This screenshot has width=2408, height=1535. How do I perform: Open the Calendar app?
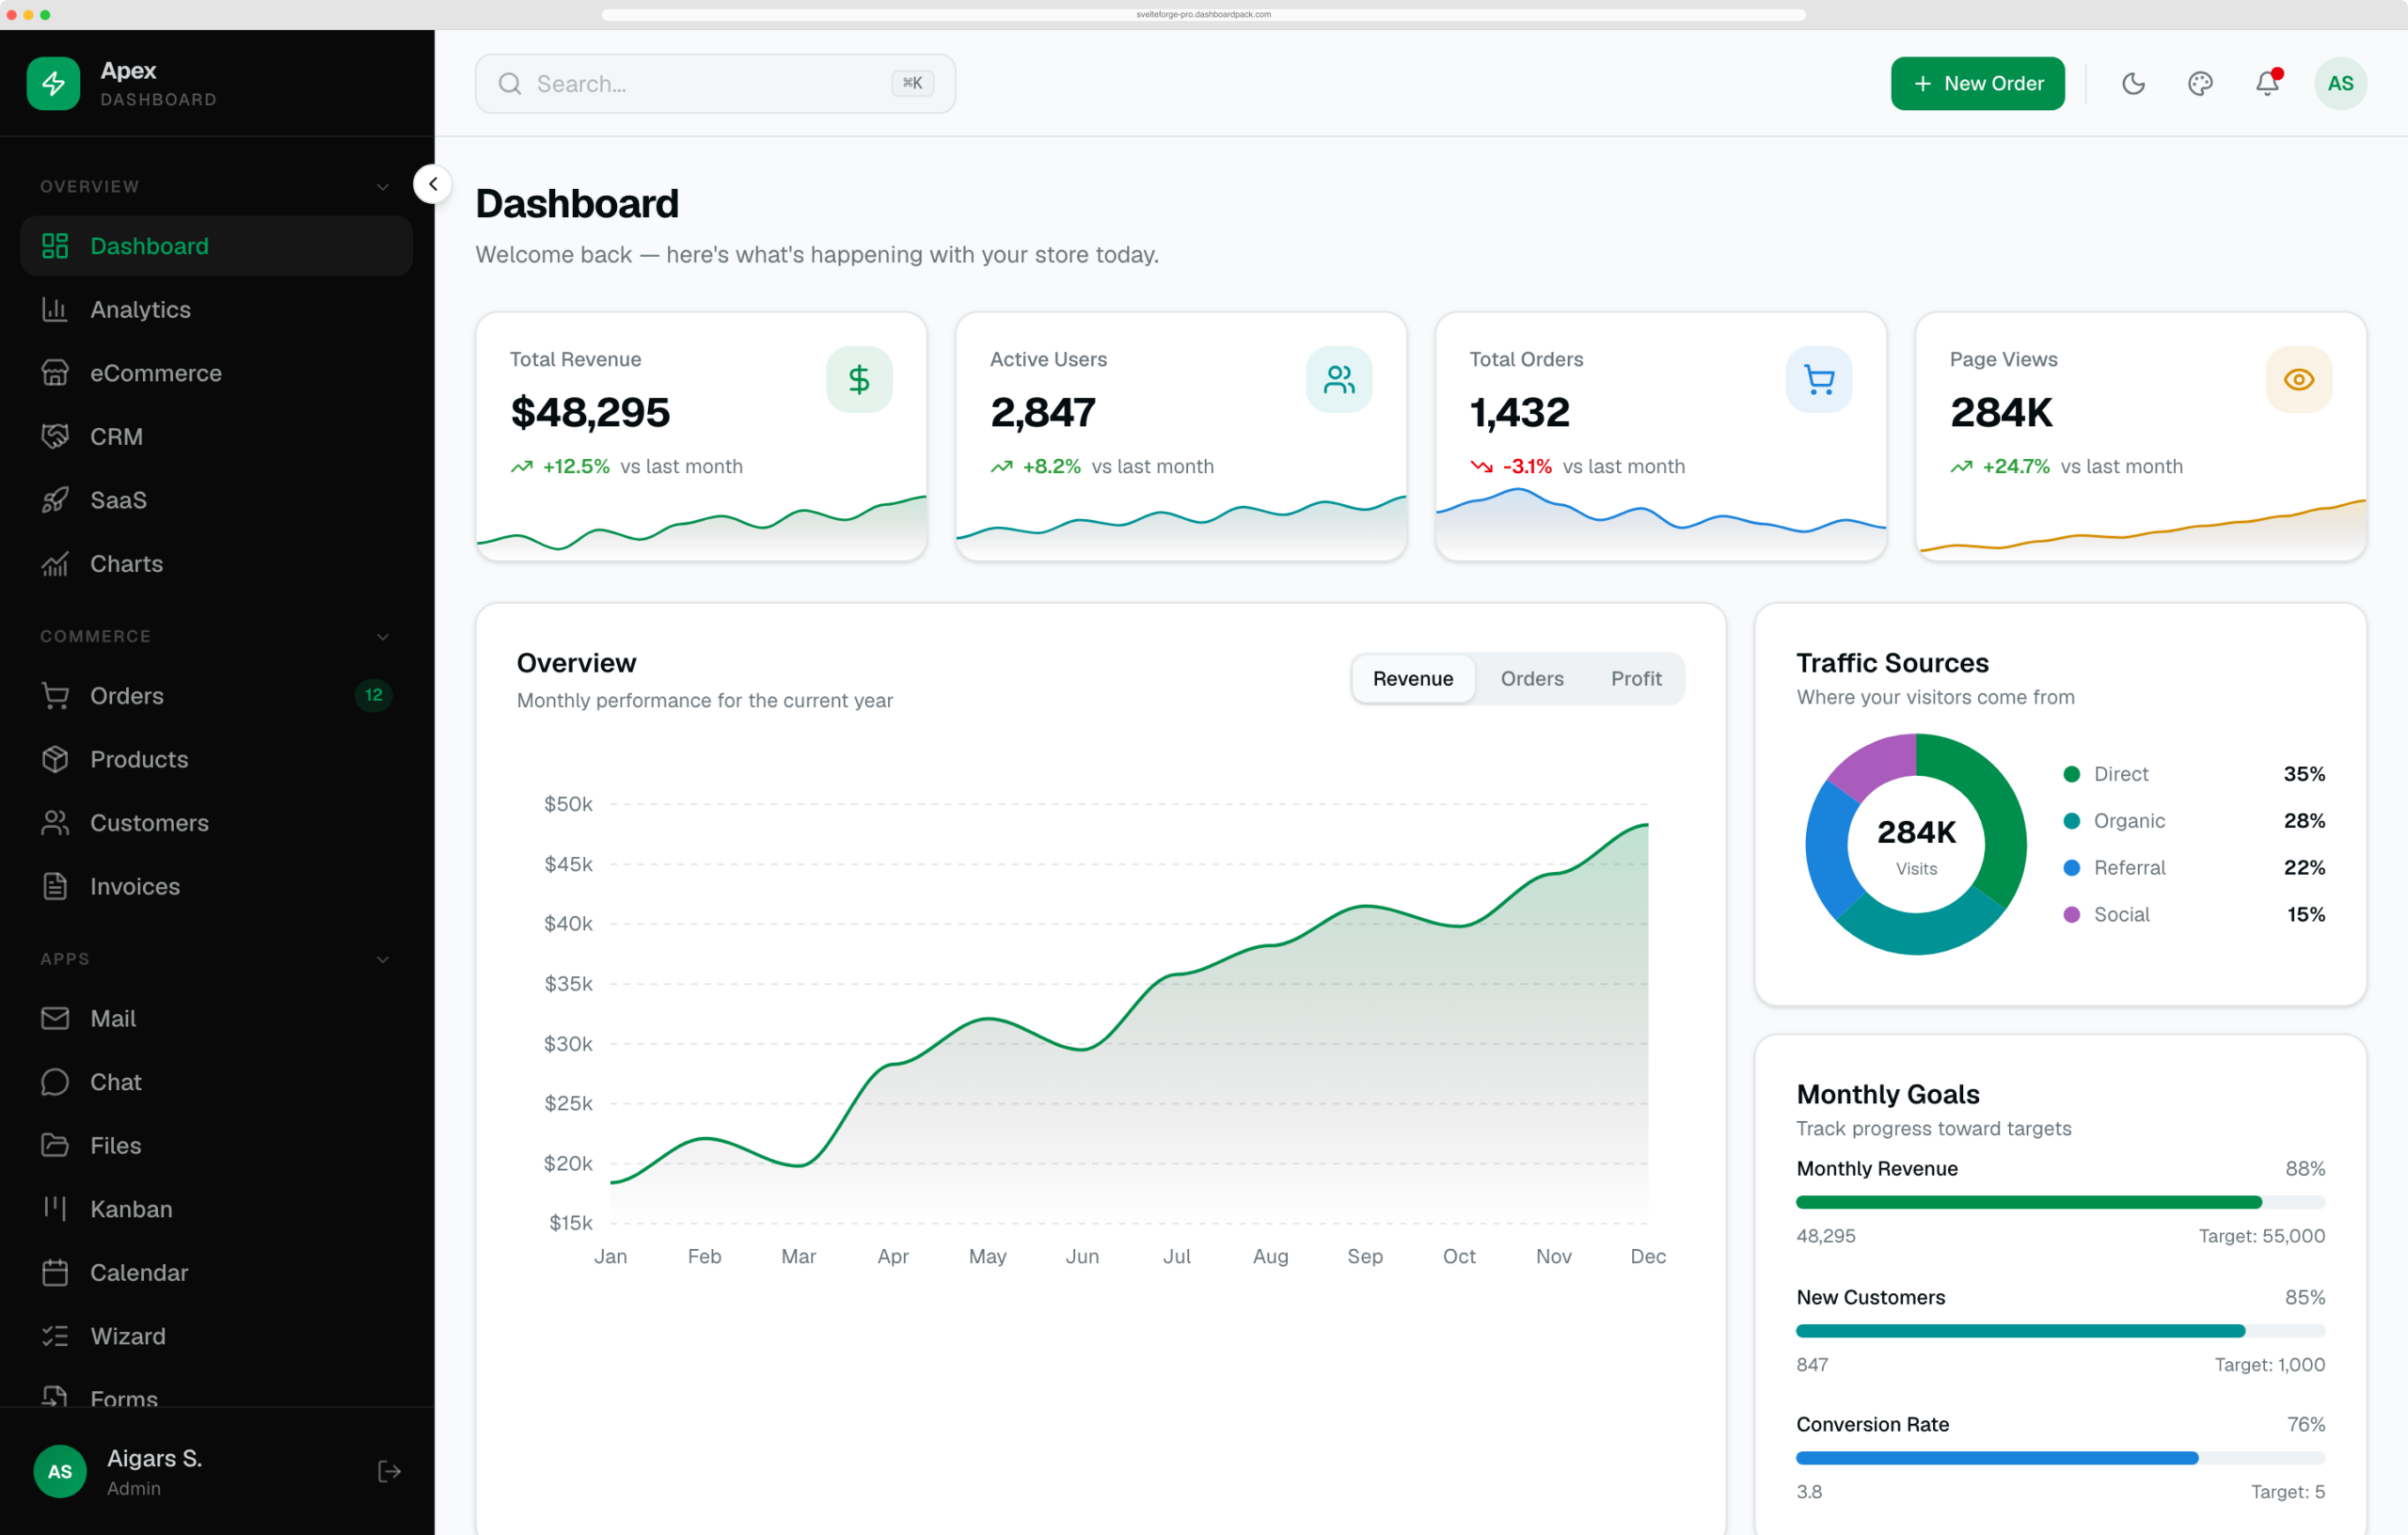[x=216, y=1273]
